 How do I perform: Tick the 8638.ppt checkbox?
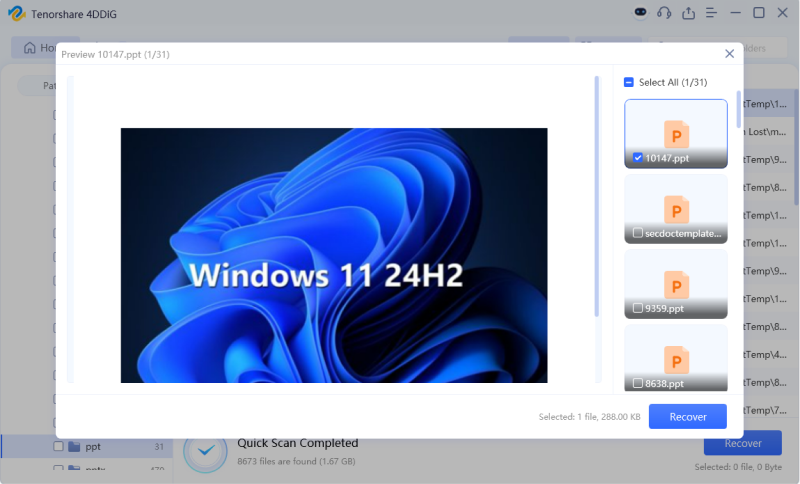638,383
